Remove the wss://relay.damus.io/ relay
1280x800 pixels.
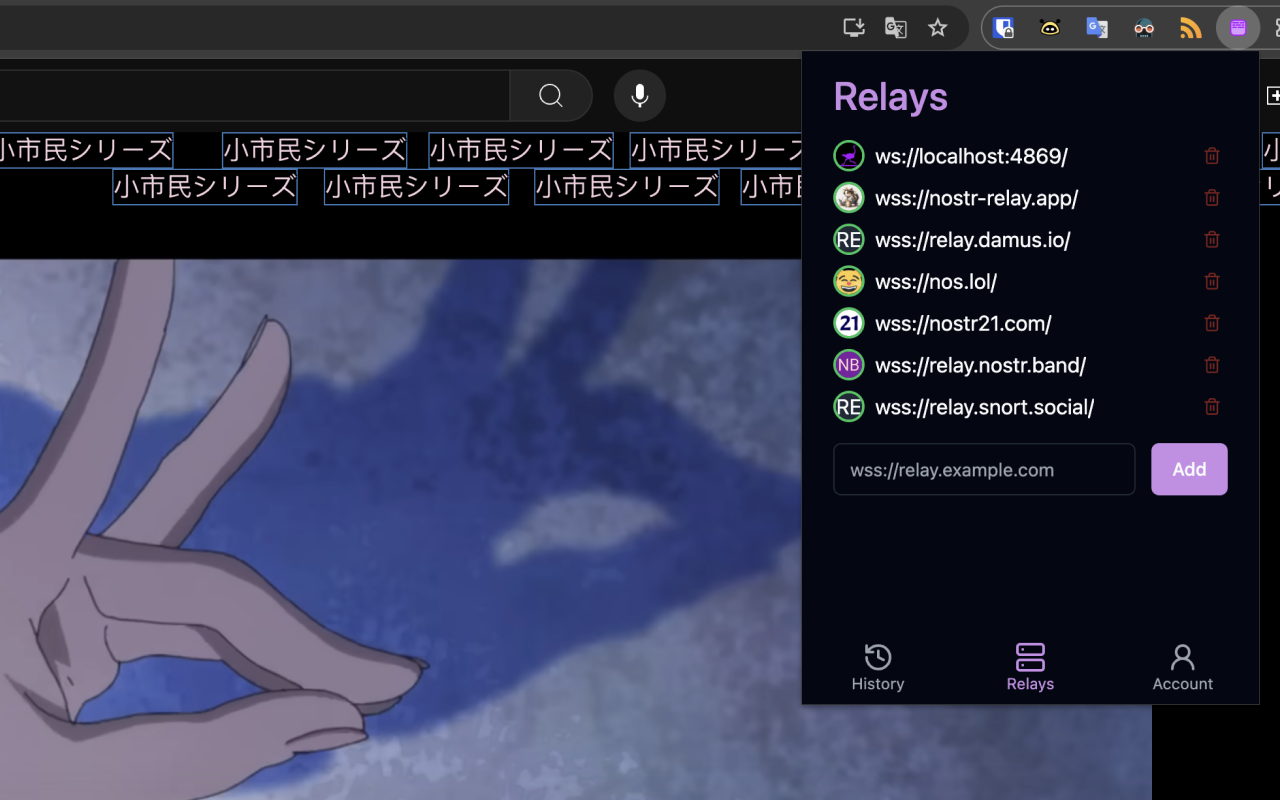pyautogui.click(x=1212, y=240)
